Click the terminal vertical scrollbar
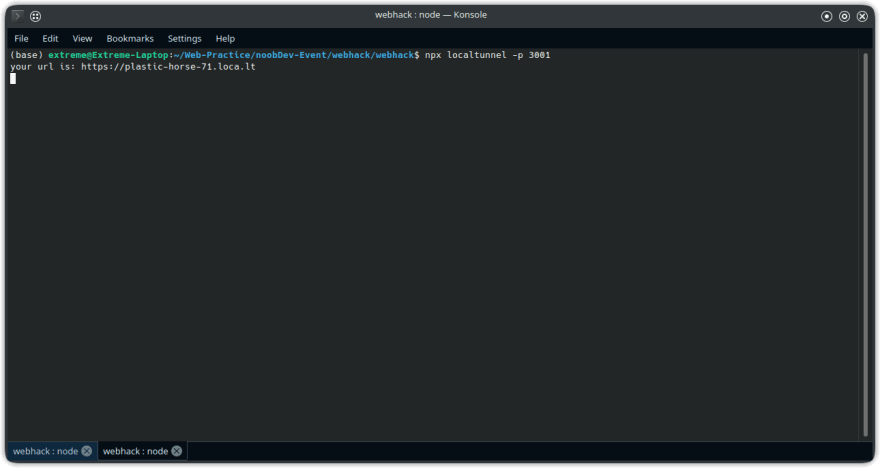880x468 pixels. [x=865, y=244]
